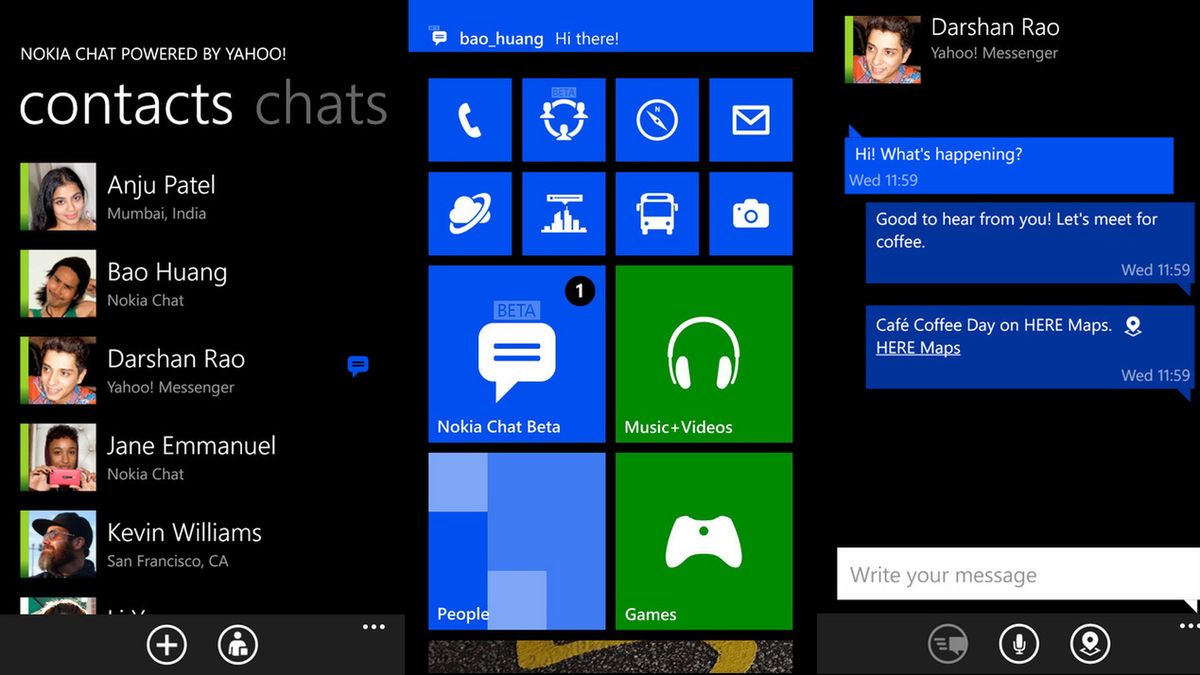Open the HERE Transit bus tile
Image resolution: width=1200 pixels, height=675 pixels.
coord(657,213)
